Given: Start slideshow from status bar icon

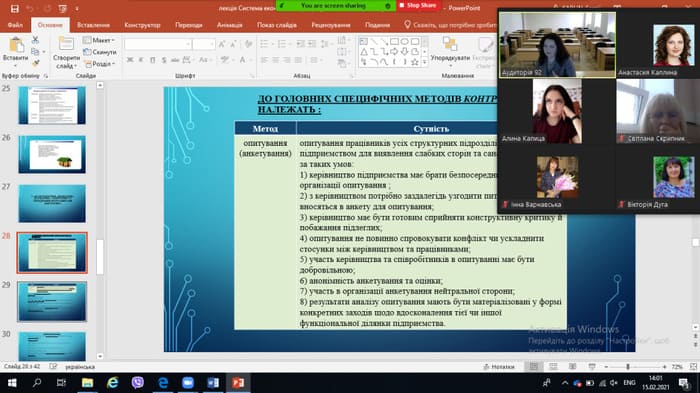Looking at the screenshot, I should point(592,367).
